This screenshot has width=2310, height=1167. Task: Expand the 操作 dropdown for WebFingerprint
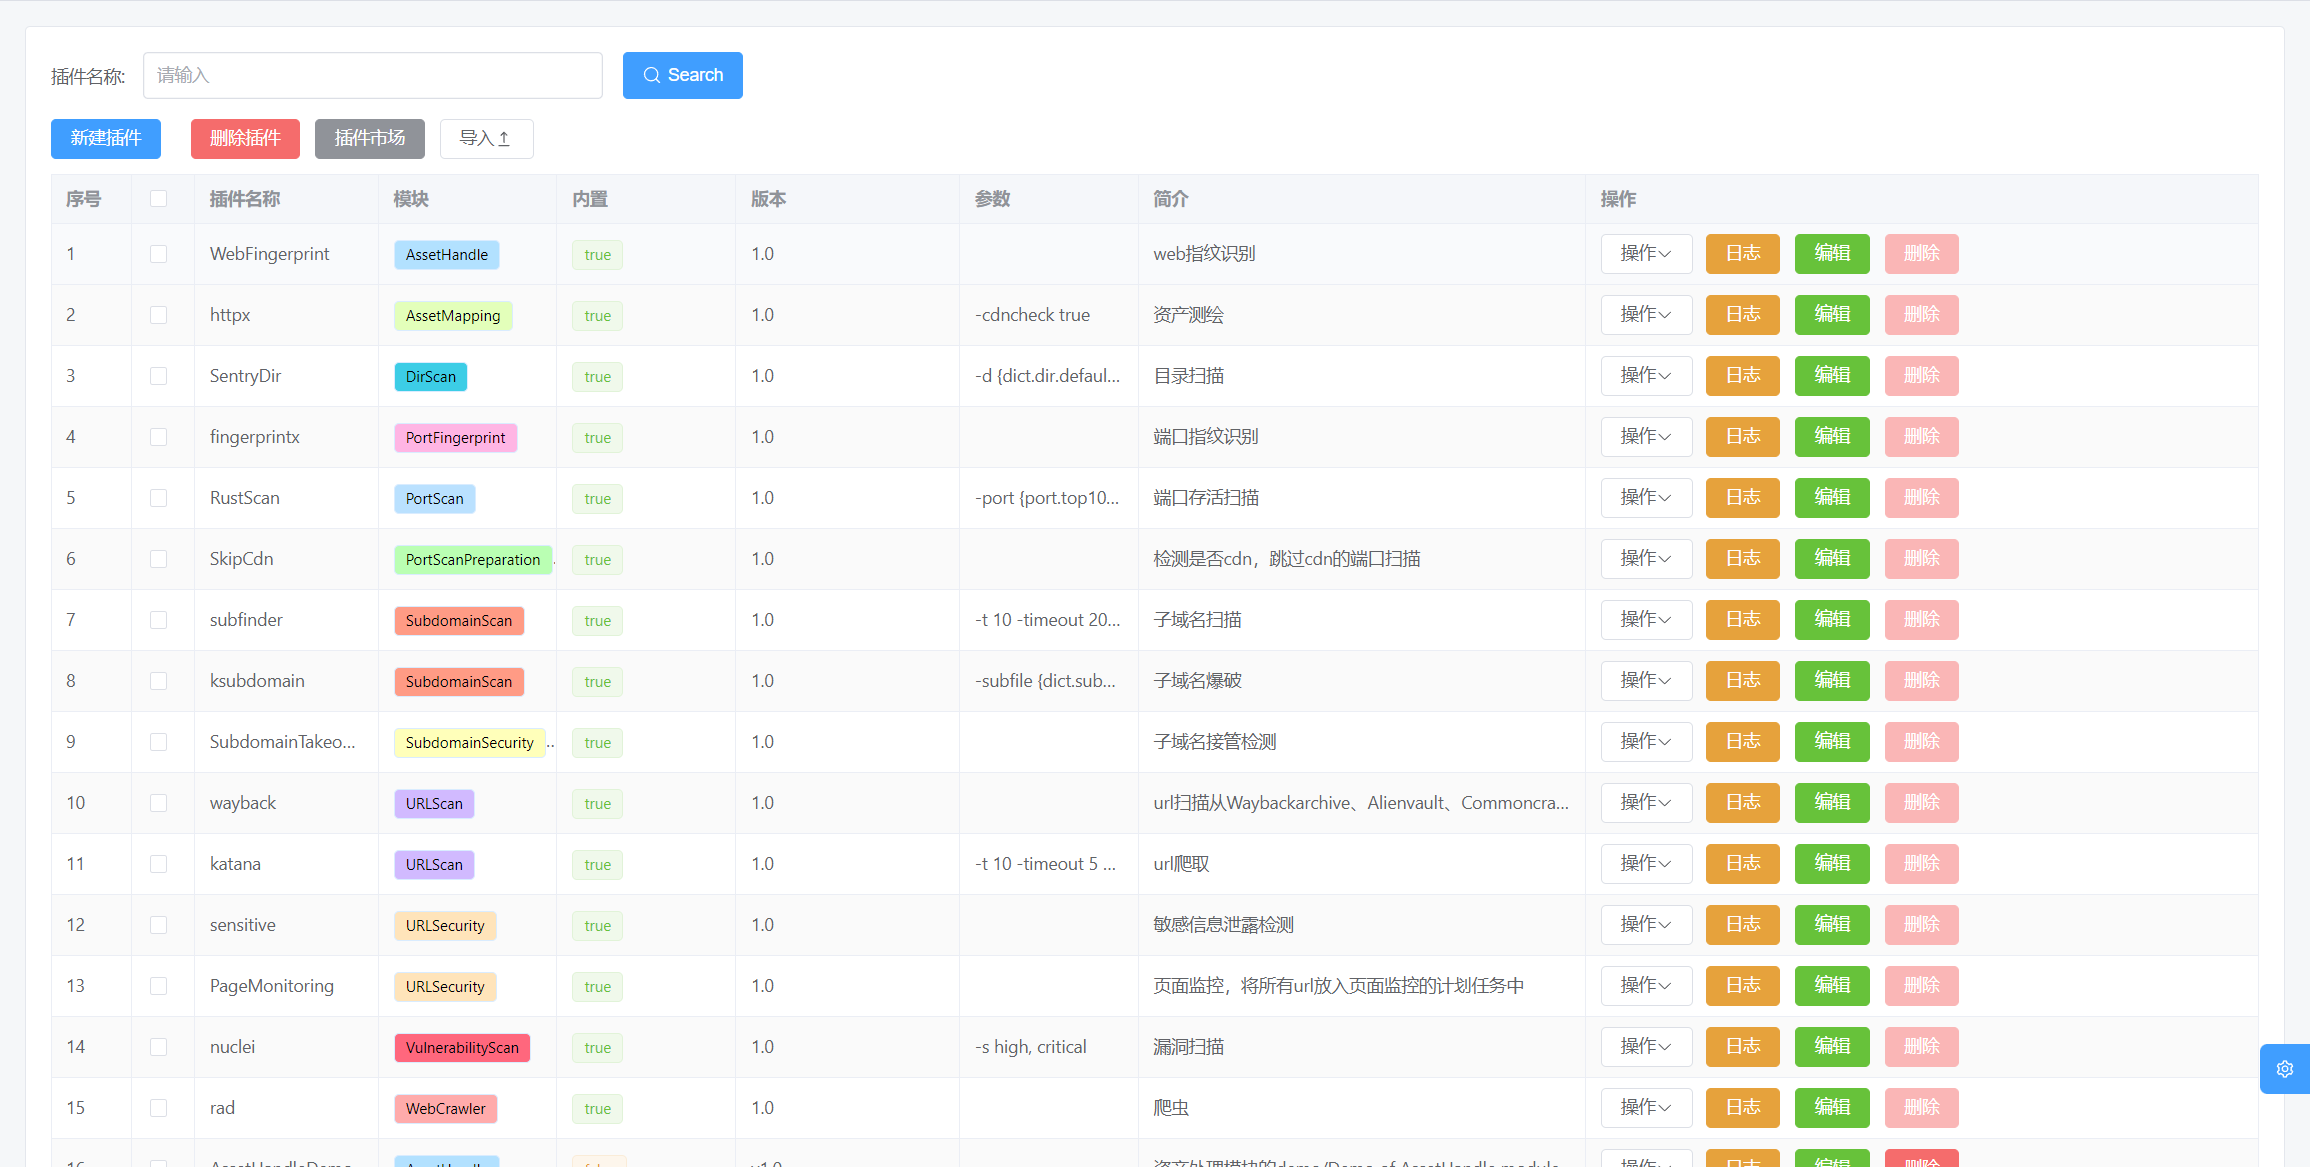[1645, 254]
